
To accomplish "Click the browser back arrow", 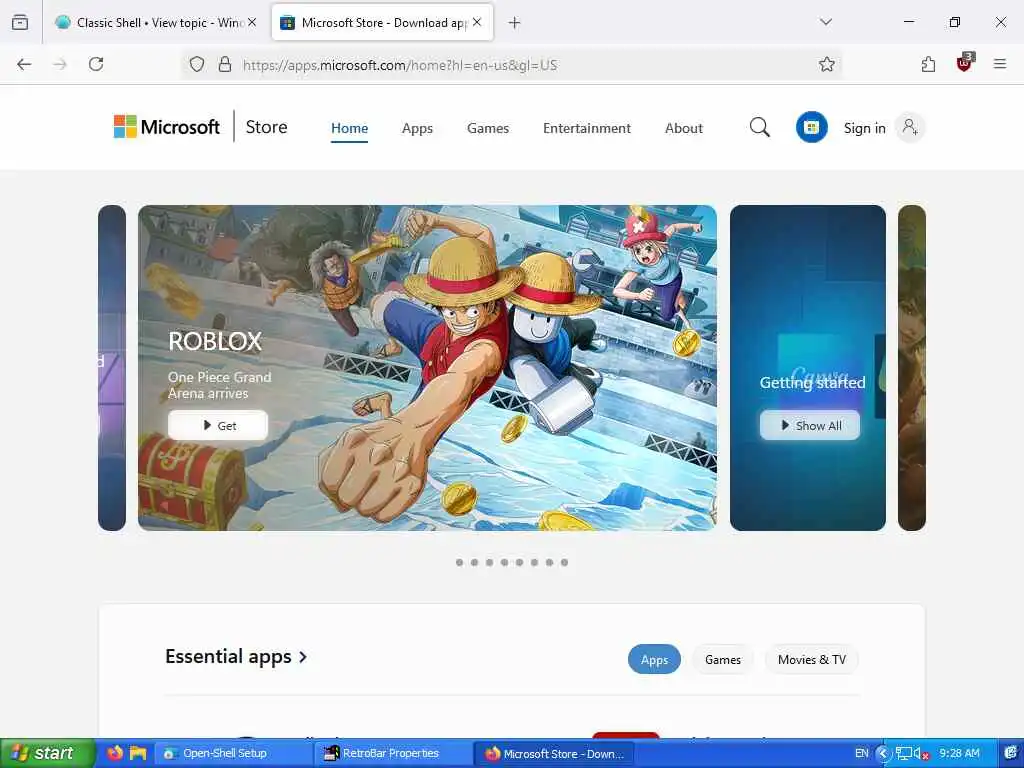I will click(x=24, y=64).
